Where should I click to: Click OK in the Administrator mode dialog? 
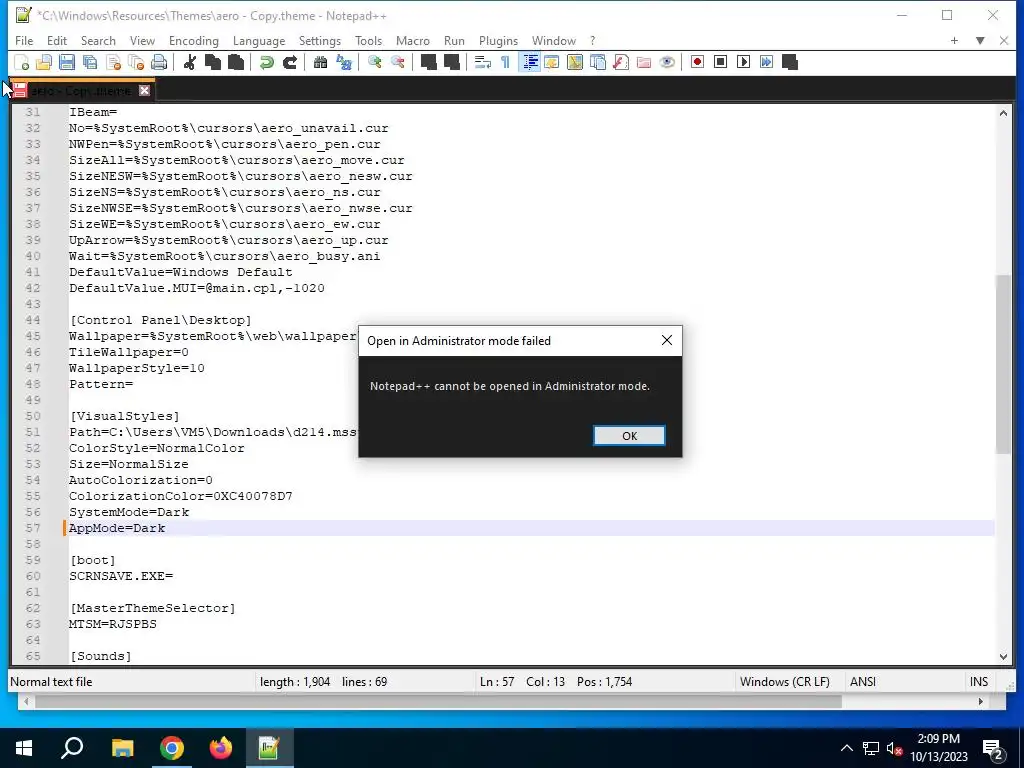[630, 436]
